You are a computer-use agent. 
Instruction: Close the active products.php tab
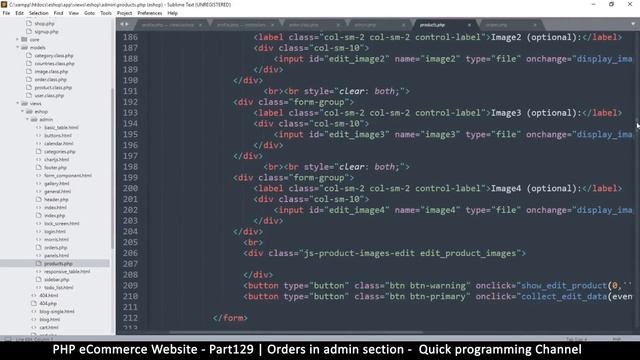coord(469,25)
